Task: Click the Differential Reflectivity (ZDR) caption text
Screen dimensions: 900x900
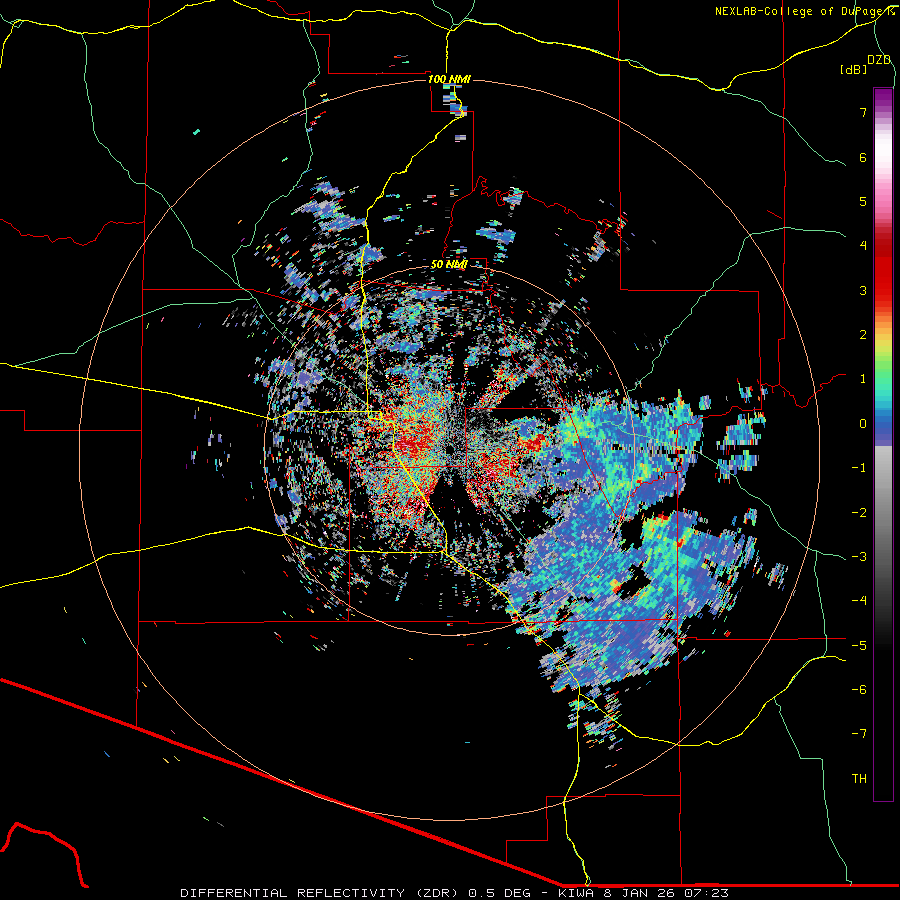Action: (x=321, y=893)
